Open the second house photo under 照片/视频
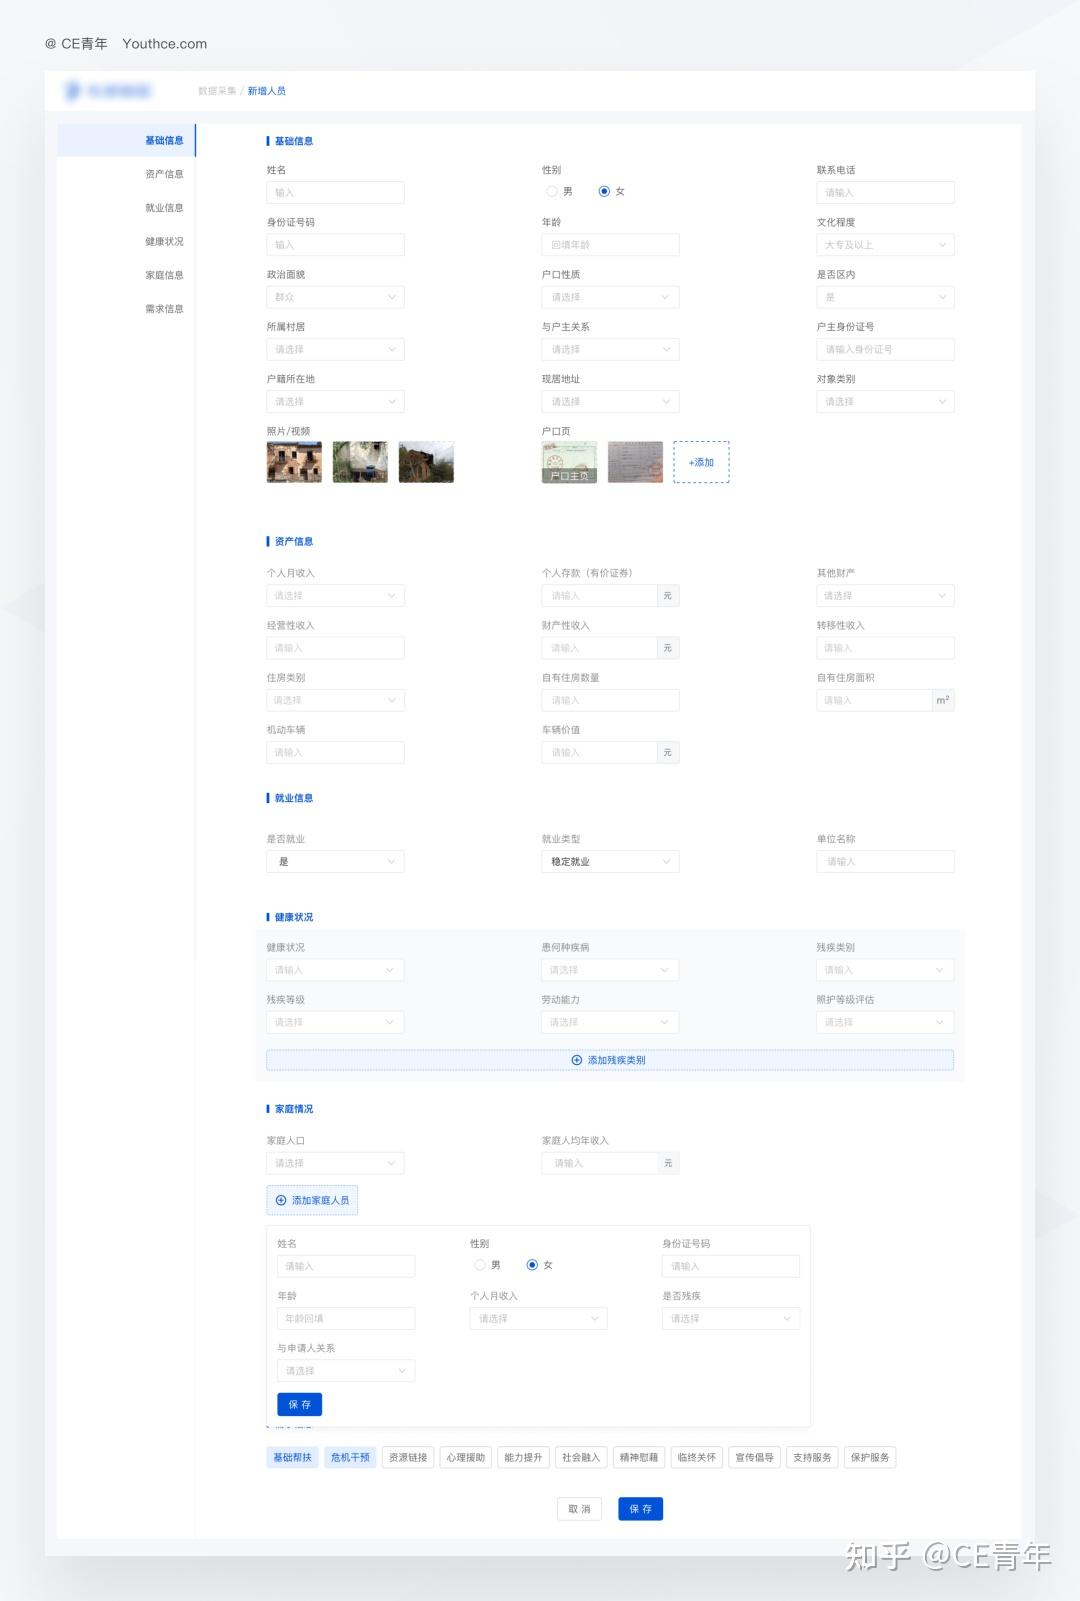 click(360, 462)
